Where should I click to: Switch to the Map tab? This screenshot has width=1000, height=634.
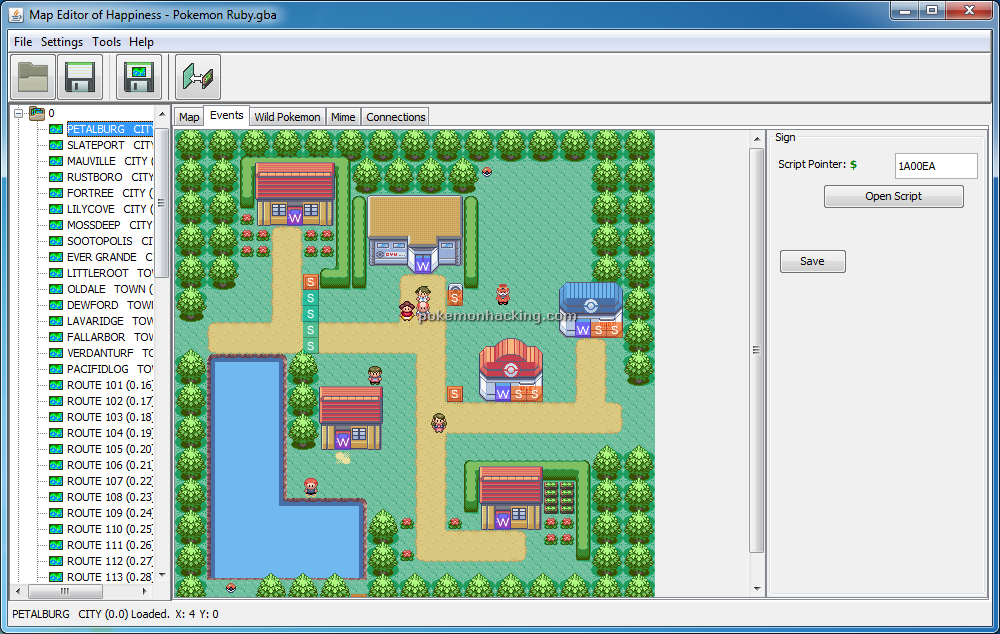point(189,117)
